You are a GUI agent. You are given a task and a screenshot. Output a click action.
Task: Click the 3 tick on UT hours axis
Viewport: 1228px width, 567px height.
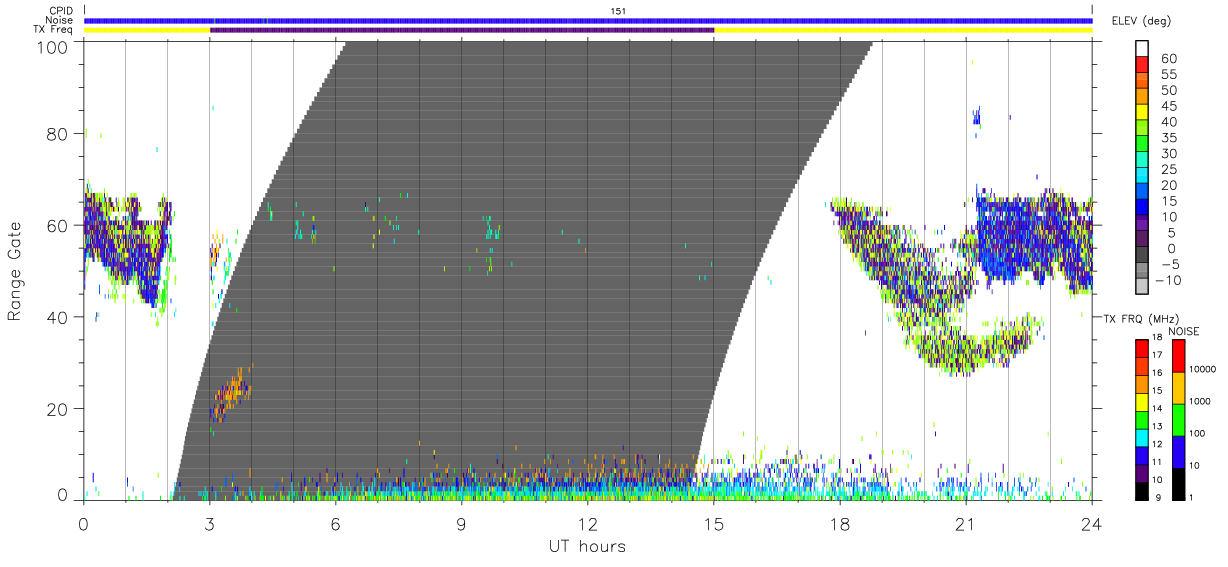pyautogui.click(x=209, y=523)
